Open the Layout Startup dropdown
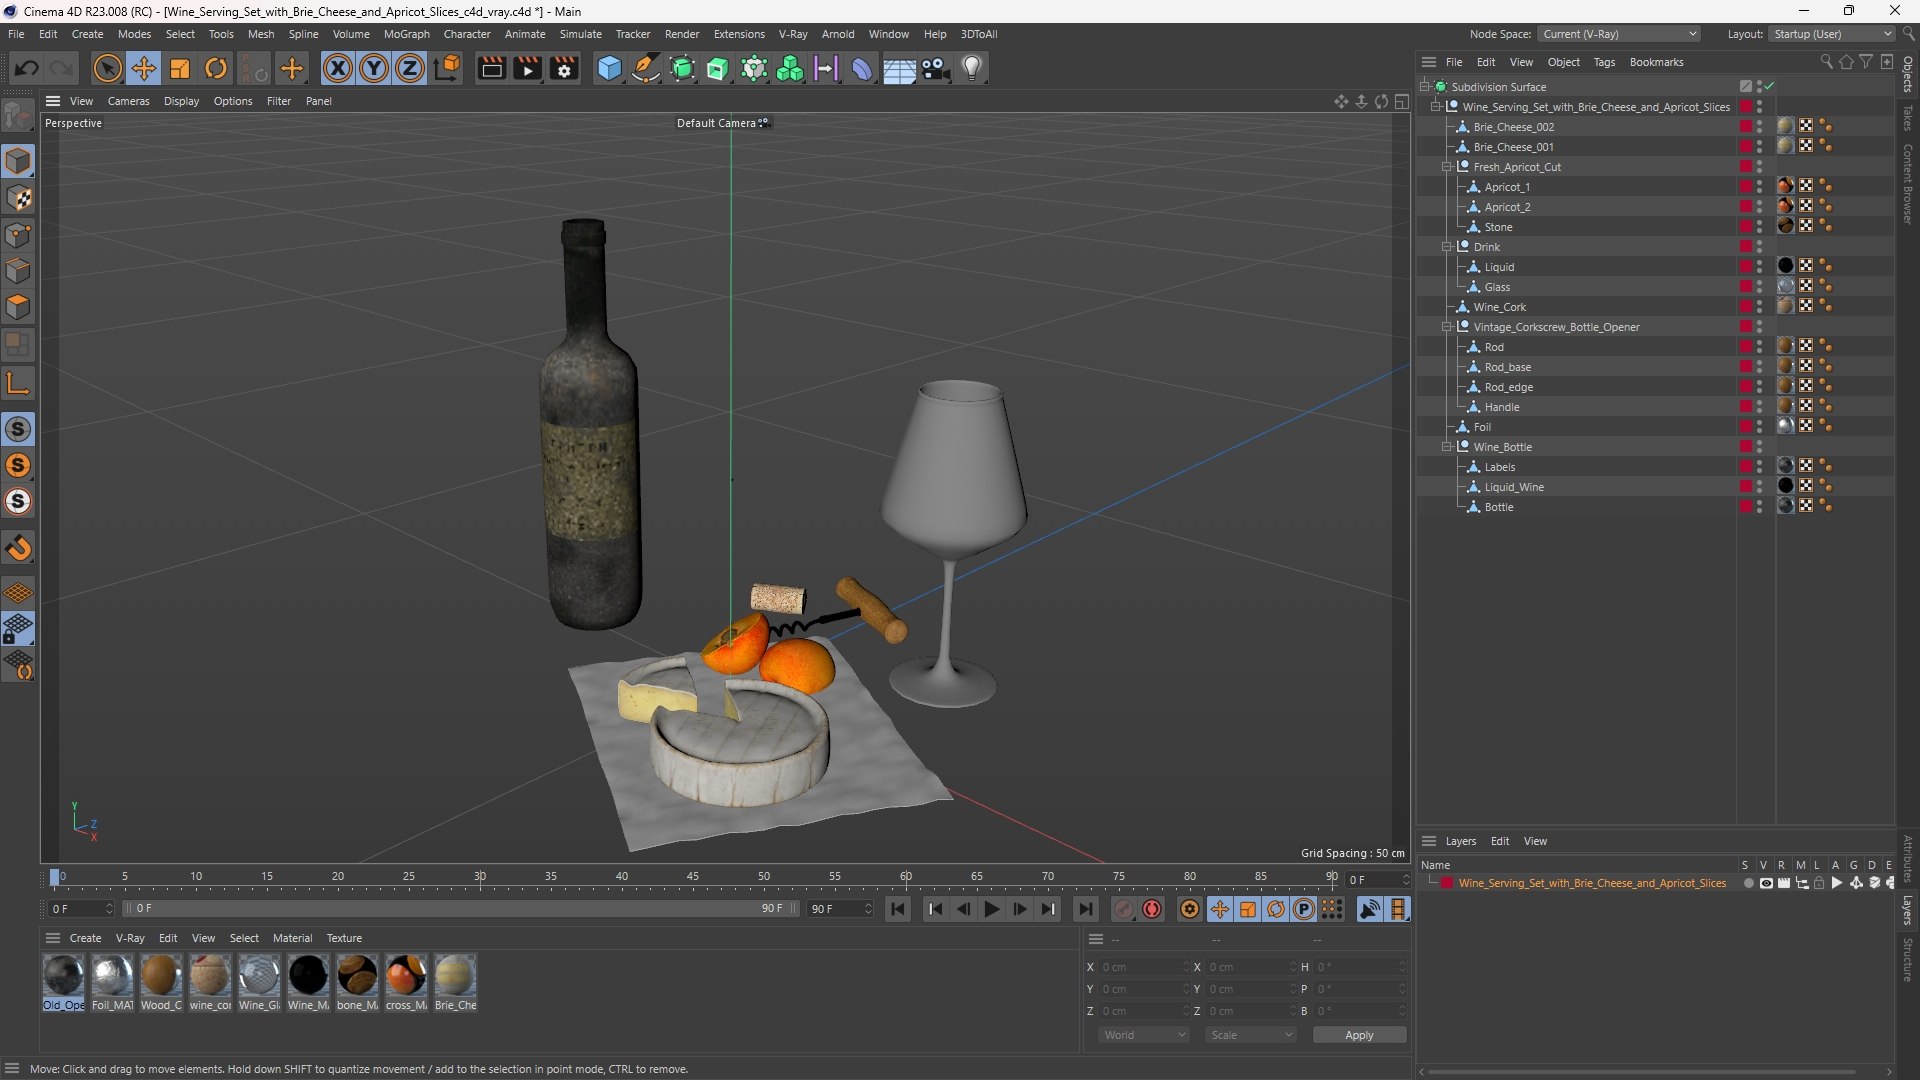This screenshot has width=1920, height=1080. 1831,34
